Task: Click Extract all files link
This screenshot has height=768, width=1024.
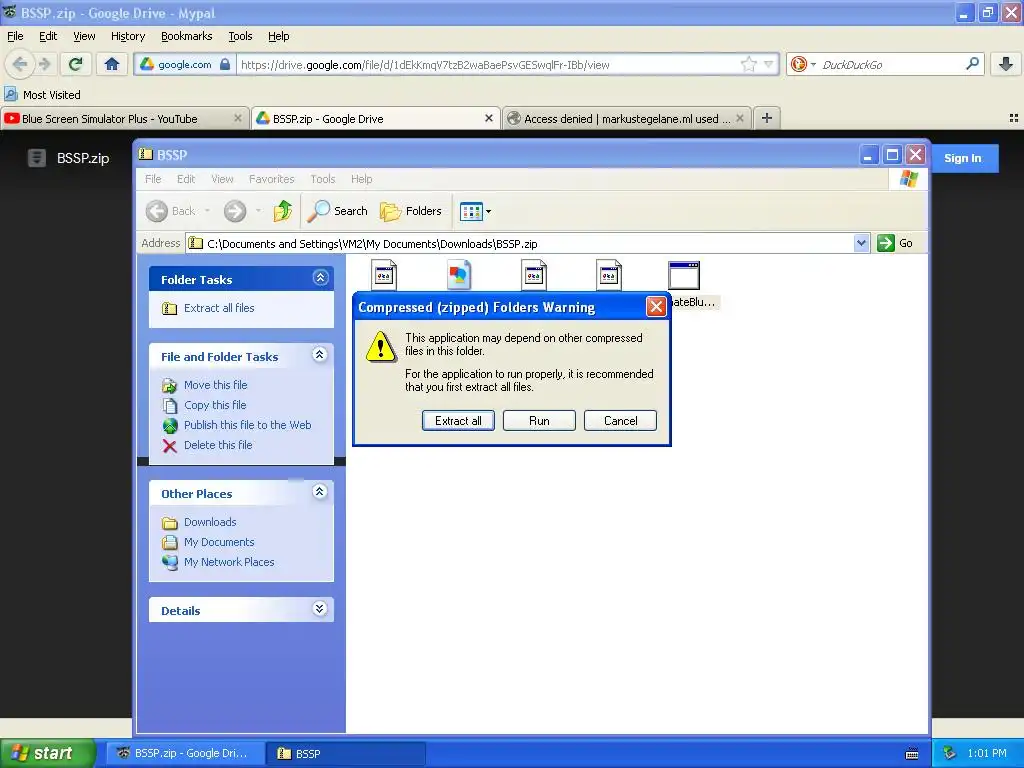Action: 219,308
